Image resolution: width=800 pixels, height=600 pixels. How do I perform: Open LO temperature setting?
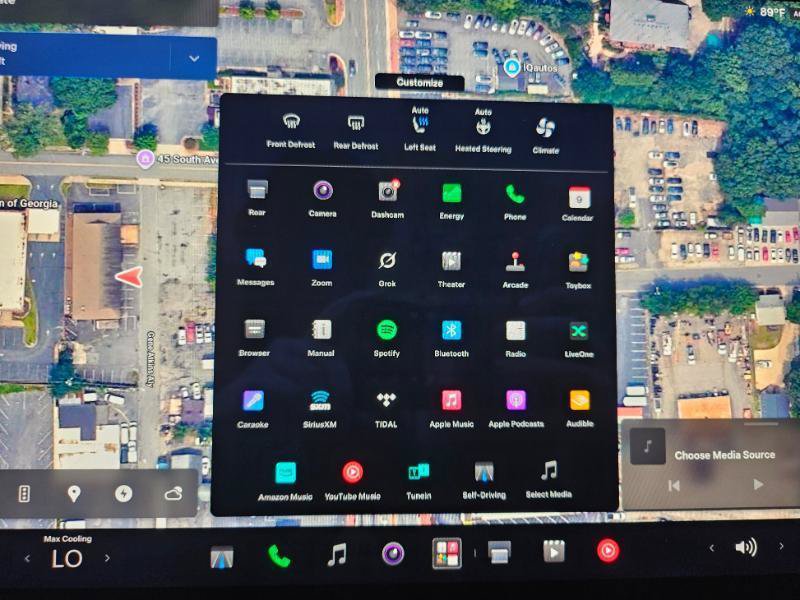tap(67, 559)
